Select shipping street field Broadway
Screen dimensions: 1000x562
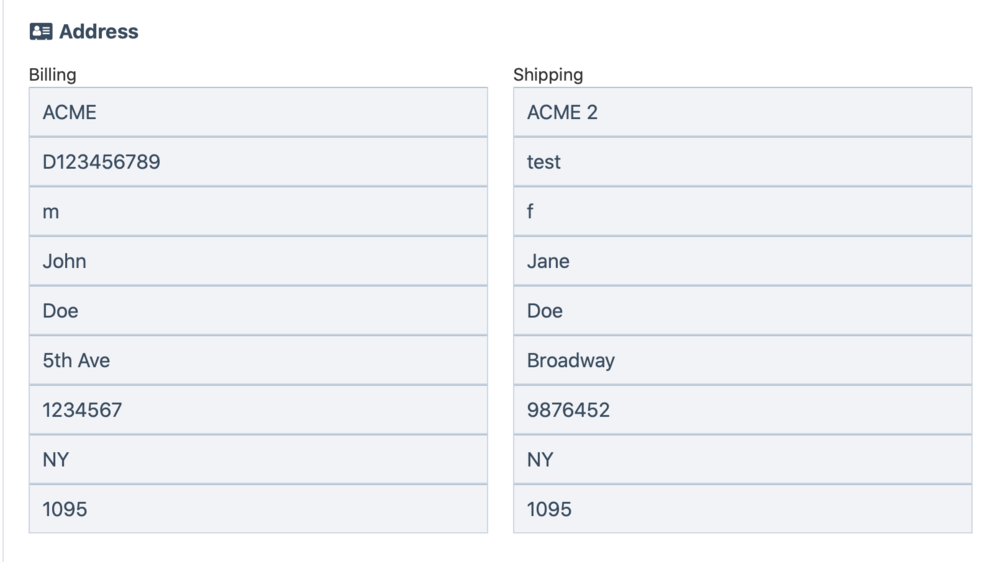(742, 360)
